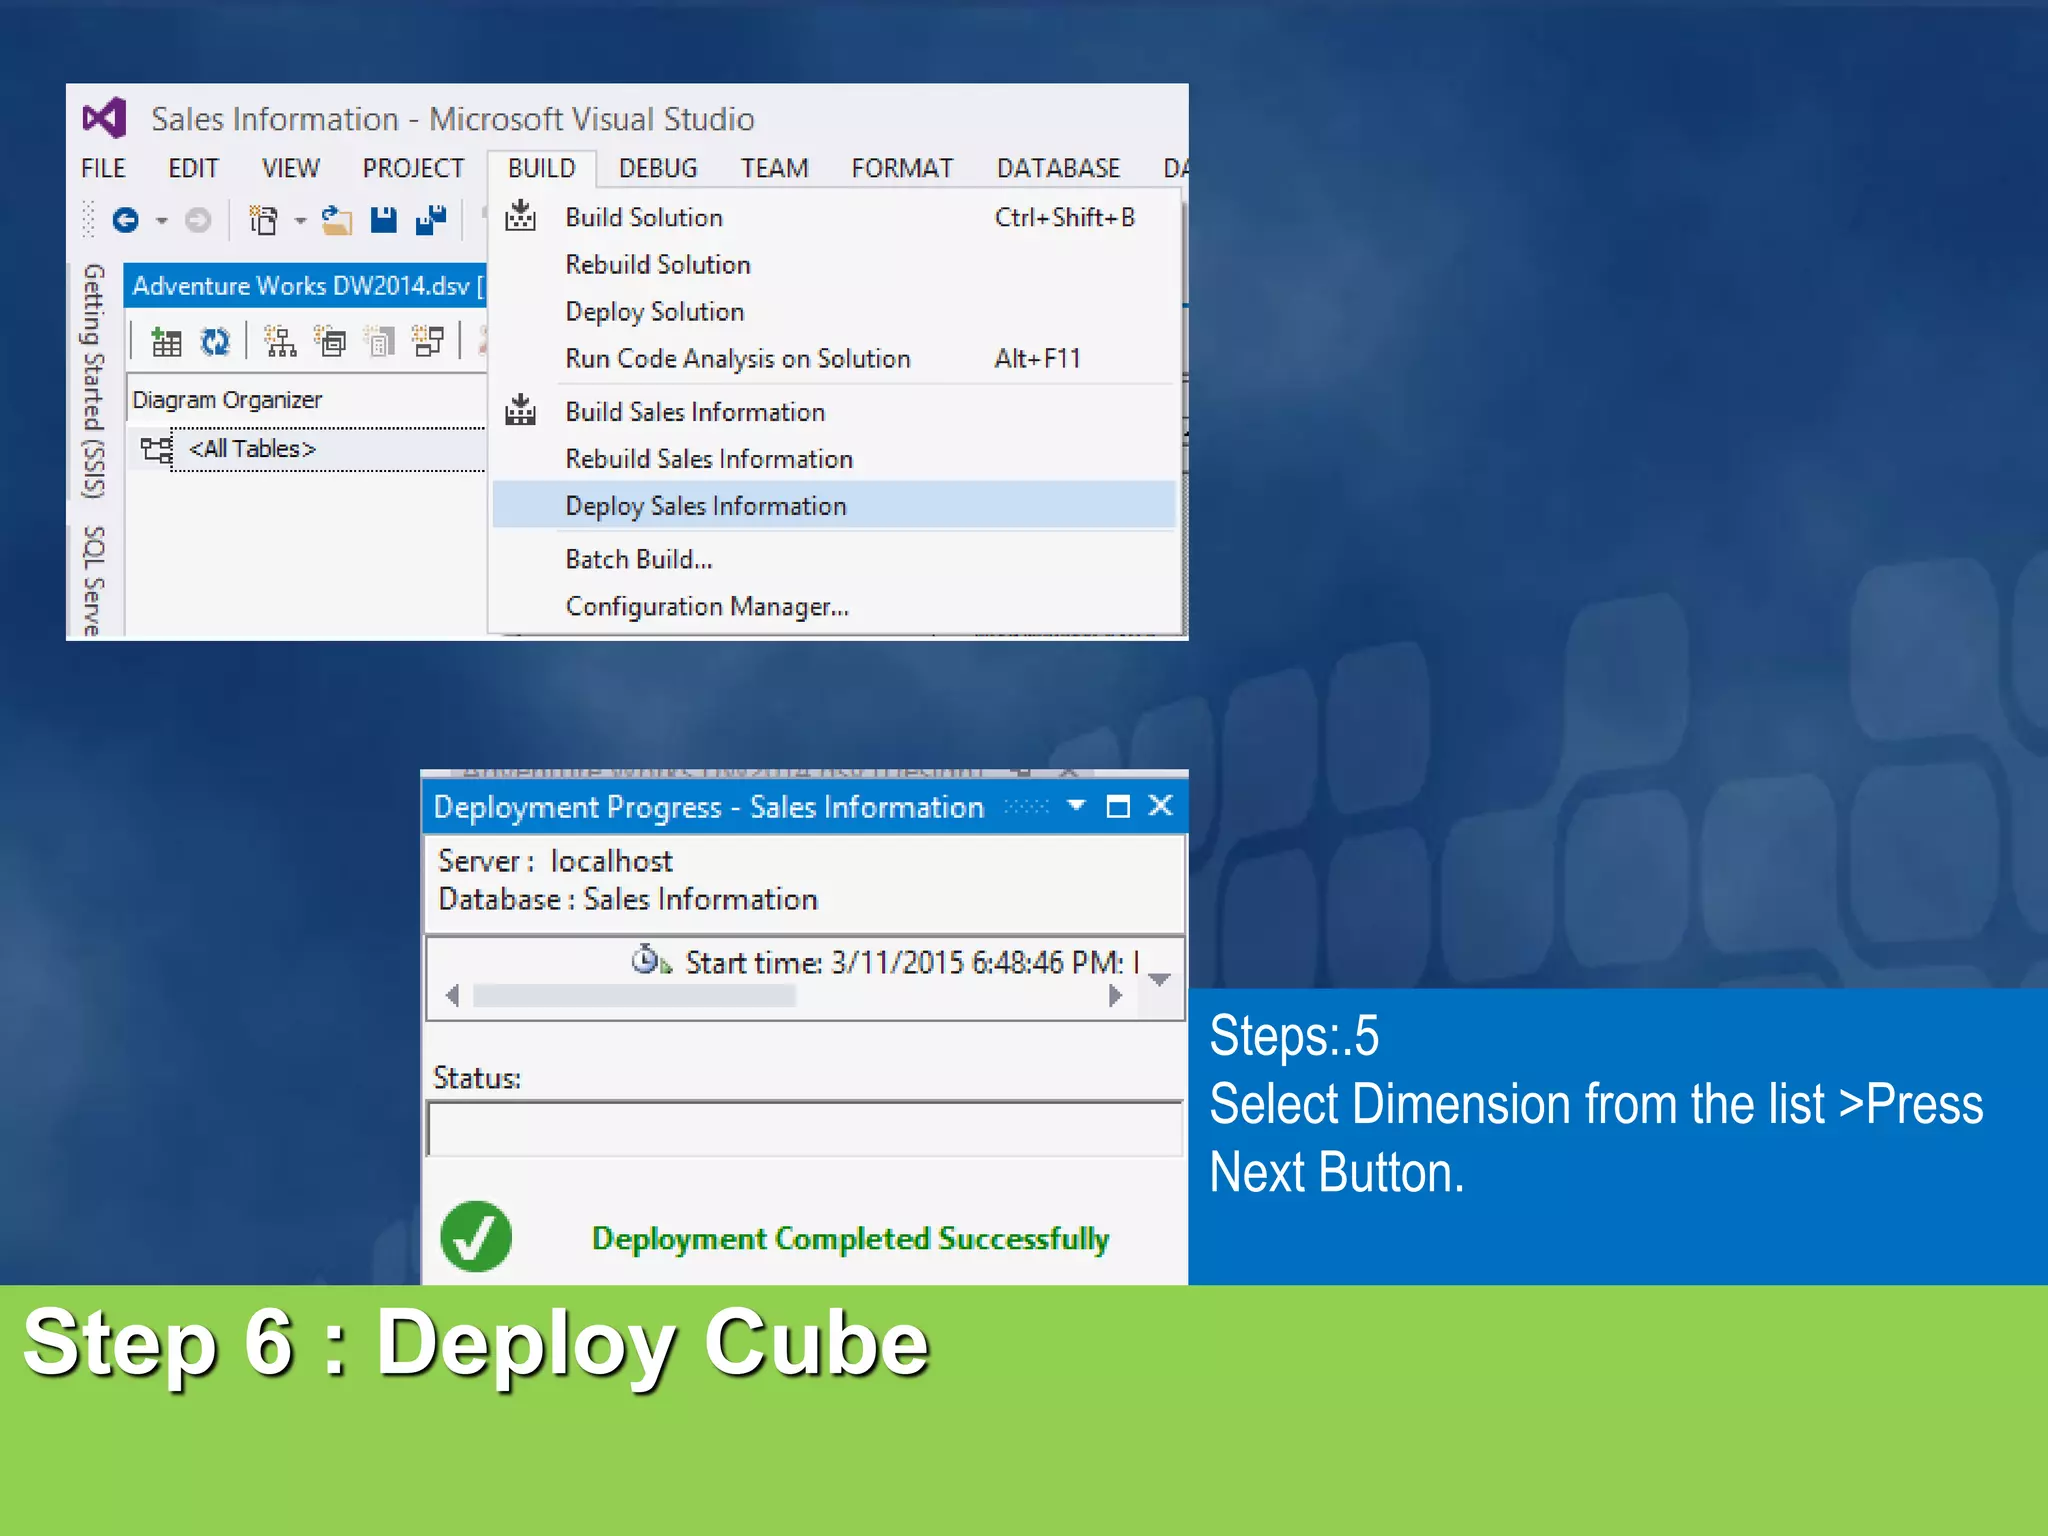This screenshot has width=2048, height=1536.
Task: Click the deployment log right scroll arrow
Action: point(1115,996)
